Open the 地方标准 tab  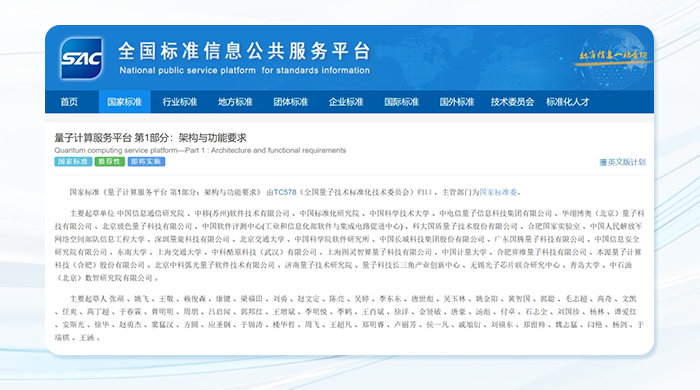(235, 102)
